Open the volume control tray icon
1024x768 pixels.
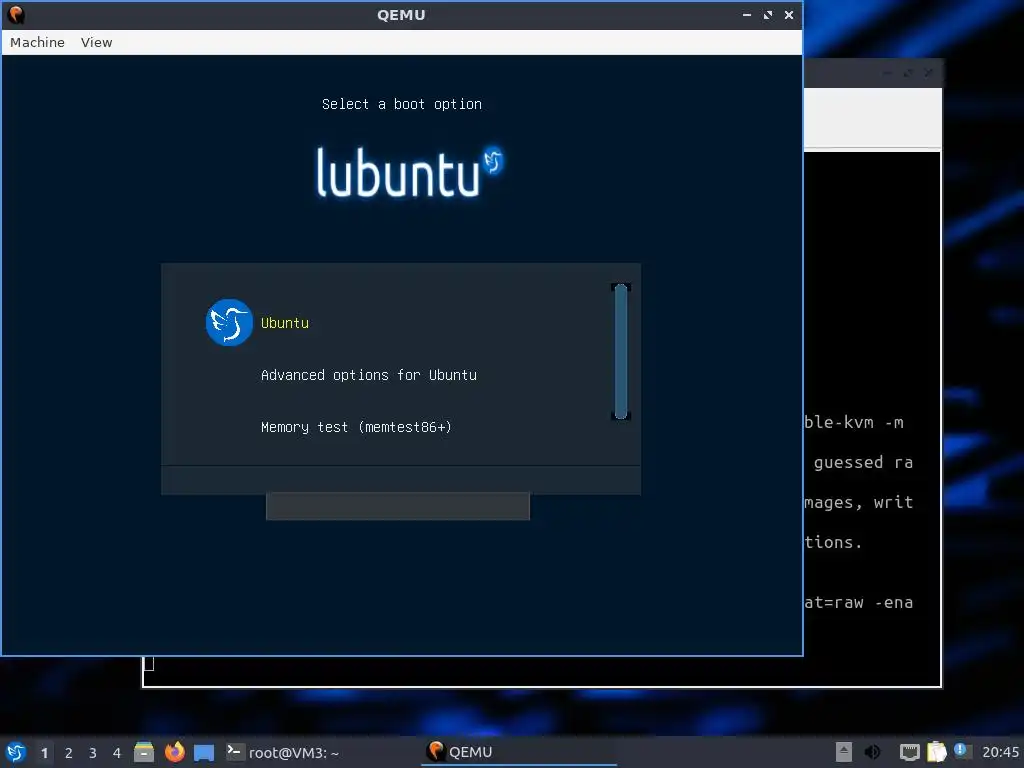pyautogui.click(x=872, y=752)
